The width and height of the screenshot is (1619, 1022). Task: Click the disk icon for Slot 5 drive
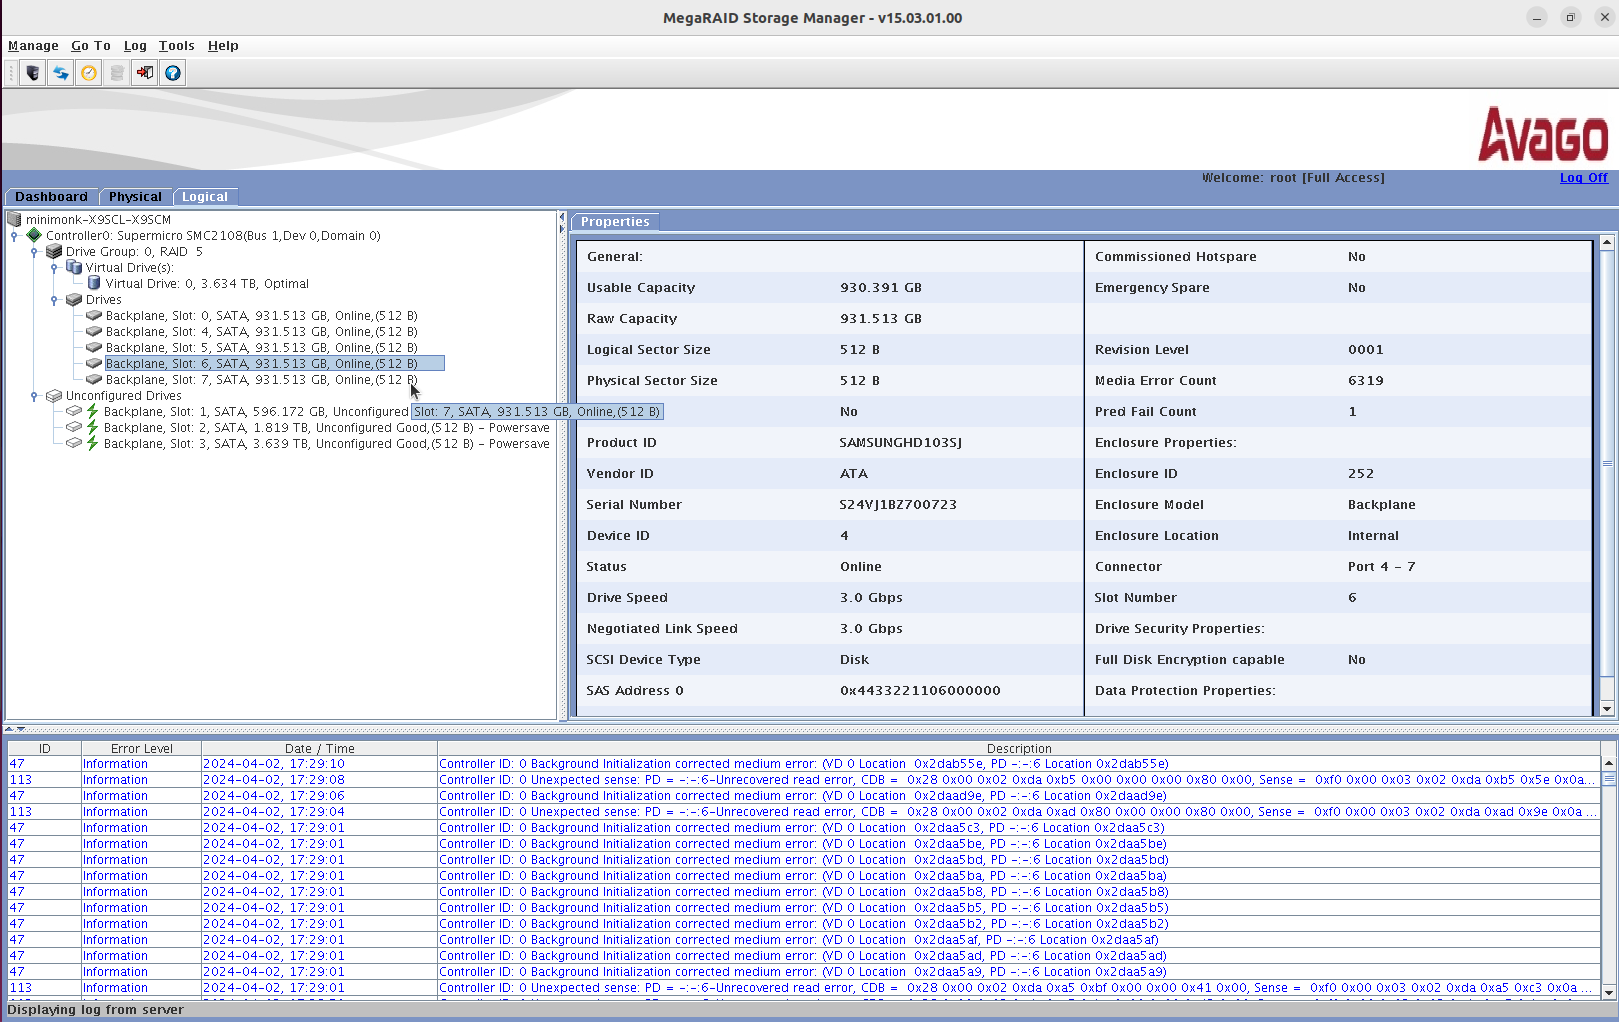(x=94, y=347)
